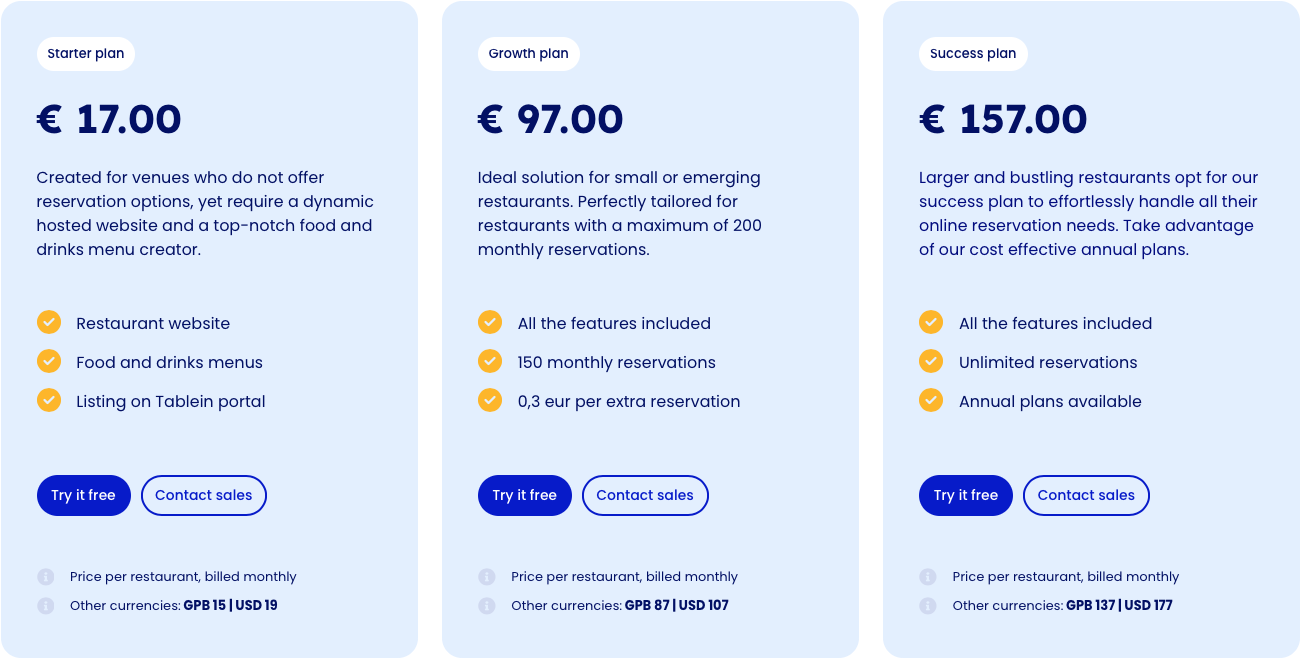Contact sales for the Growth plan
Viewport: 1301px width, 660px height.
click(645, 495)
